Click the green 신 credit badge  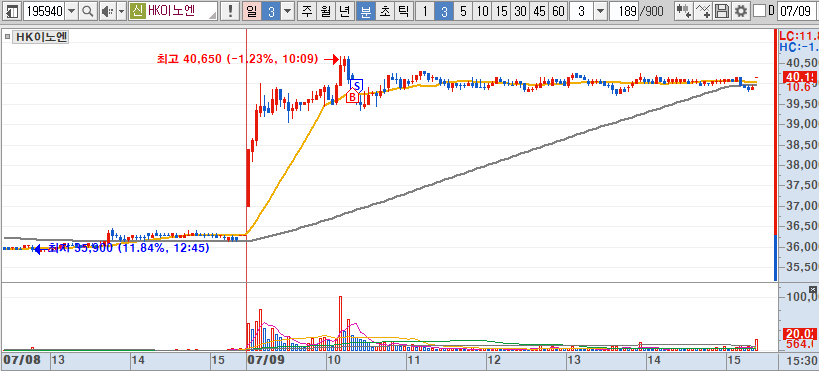137,11
